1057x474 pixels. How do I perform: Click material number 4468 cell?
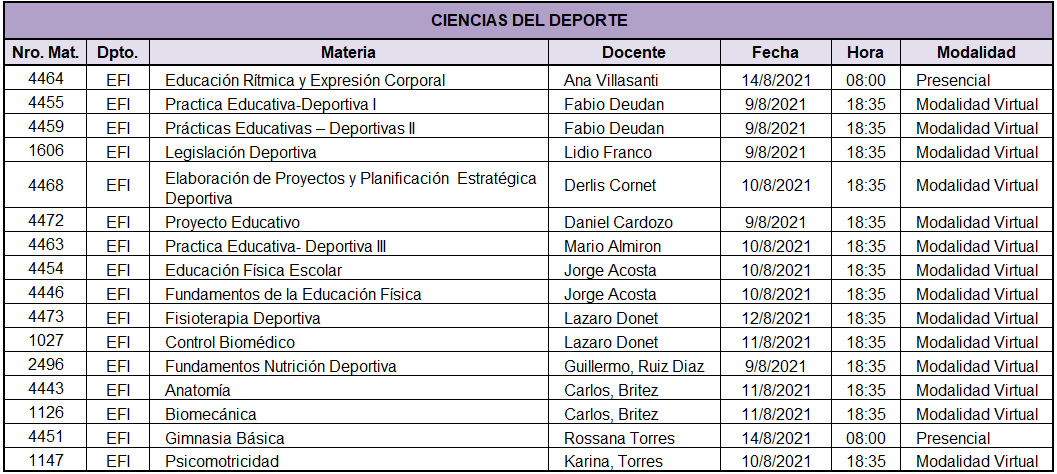pos(45,185)
